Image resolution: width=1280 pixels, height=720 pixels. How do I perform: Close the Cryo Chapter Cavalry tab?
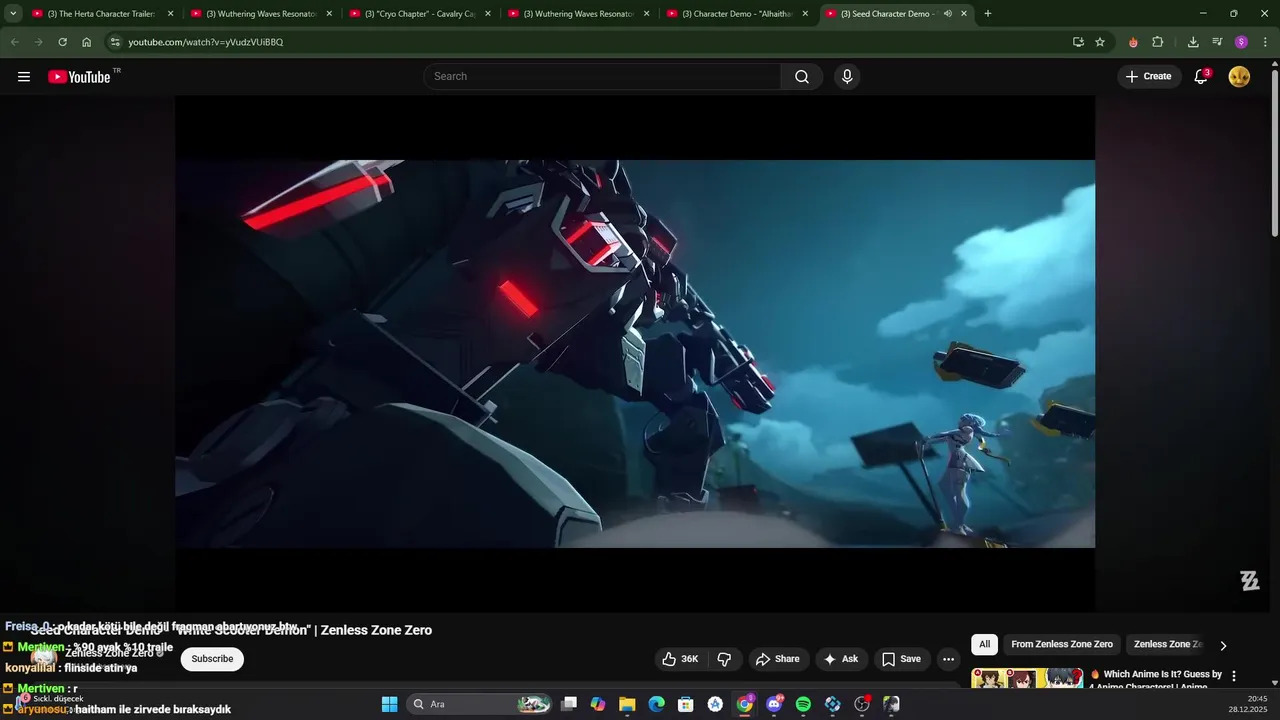pos(488,14)
